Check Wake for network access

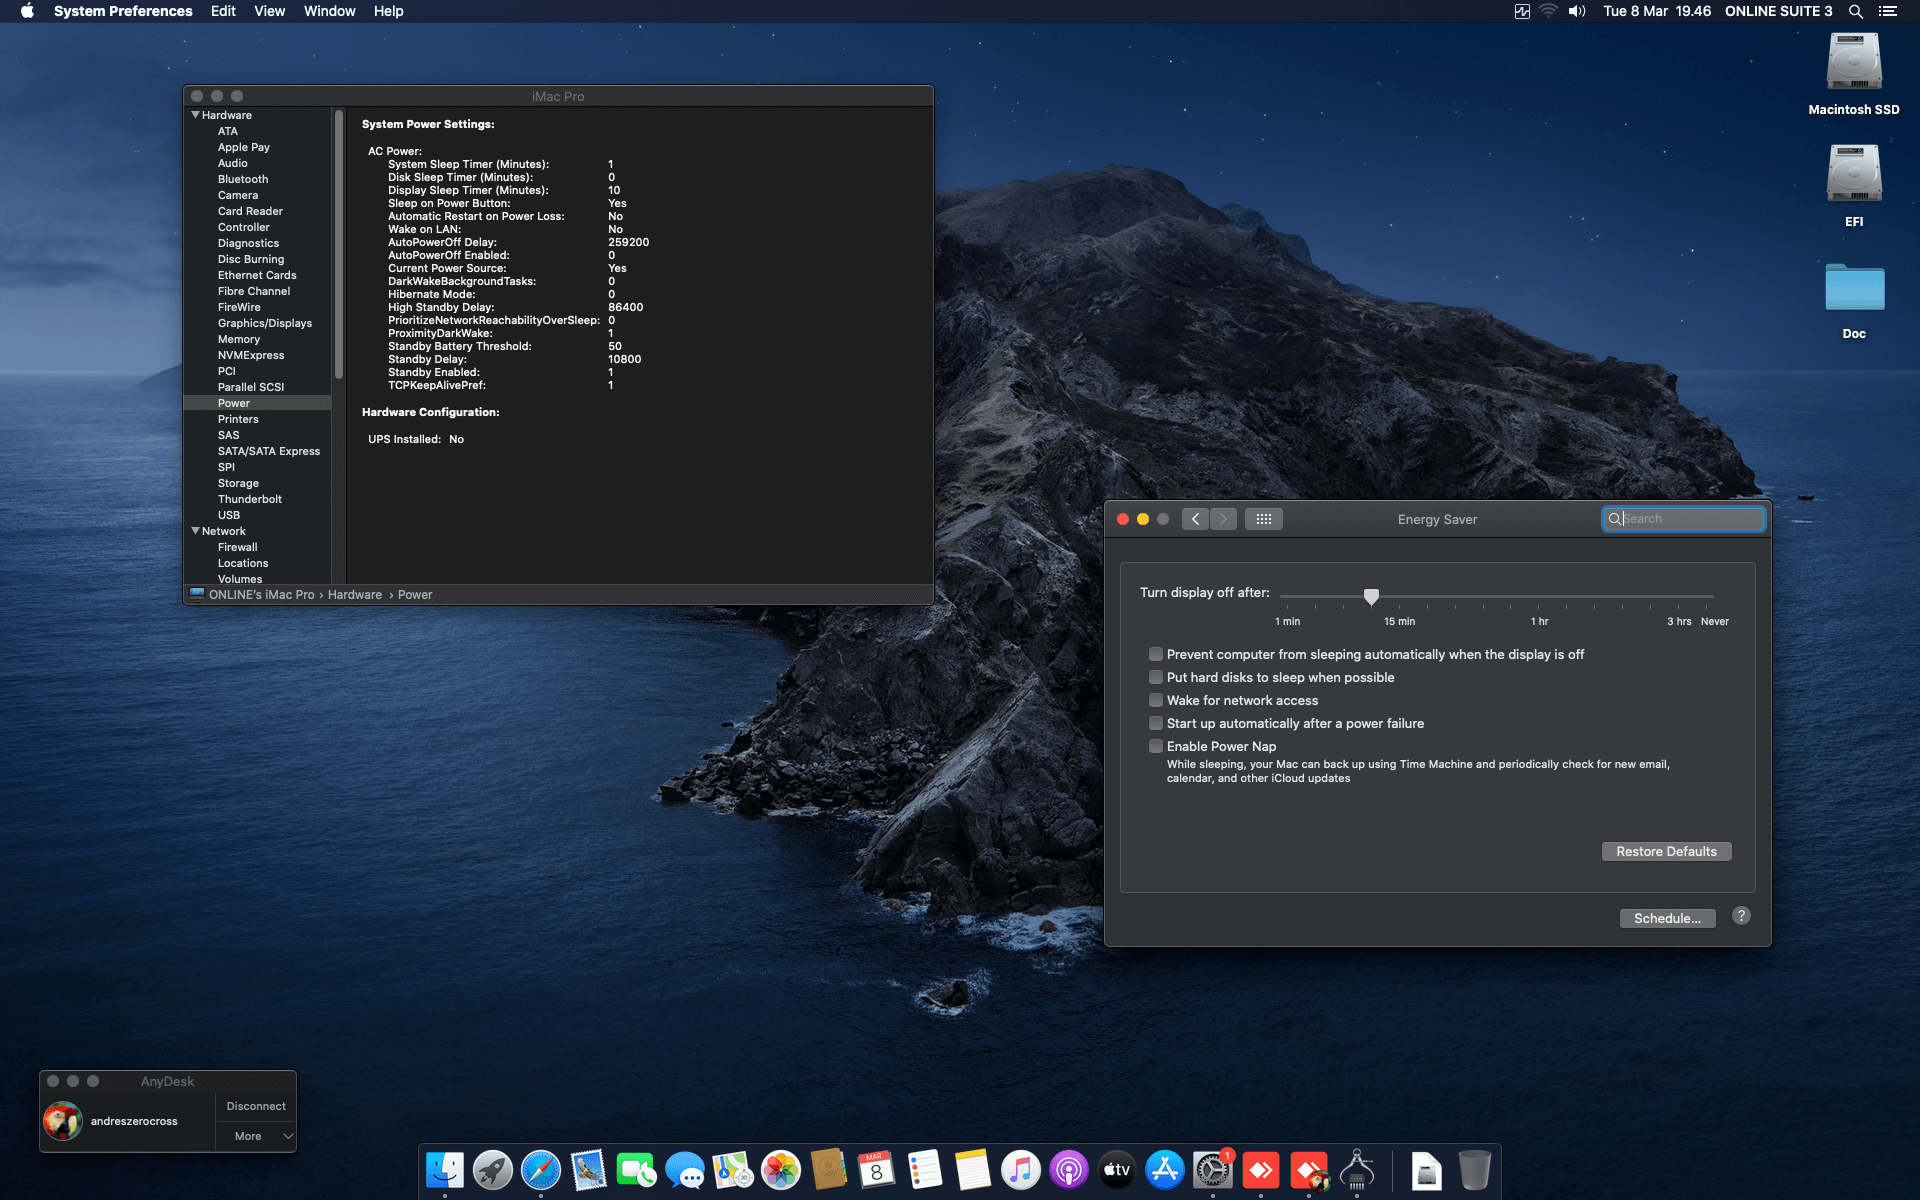click(1156, 700)
